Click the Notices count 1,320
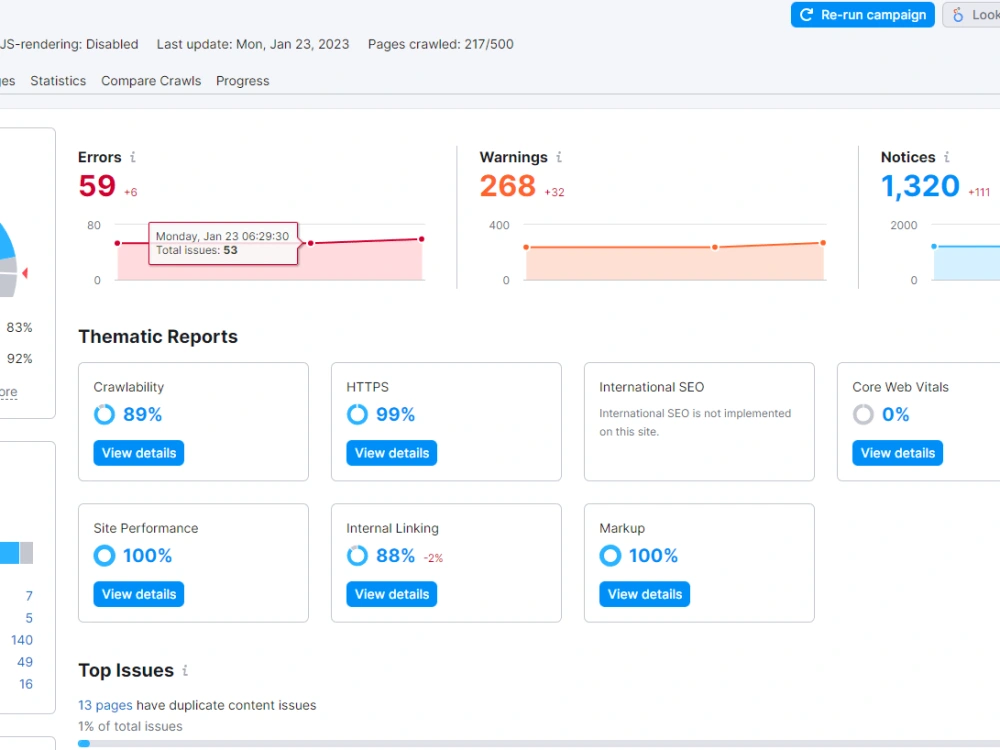Image resolution: width=1000 pixels, height=750 pixels. [x=920, y=186]
